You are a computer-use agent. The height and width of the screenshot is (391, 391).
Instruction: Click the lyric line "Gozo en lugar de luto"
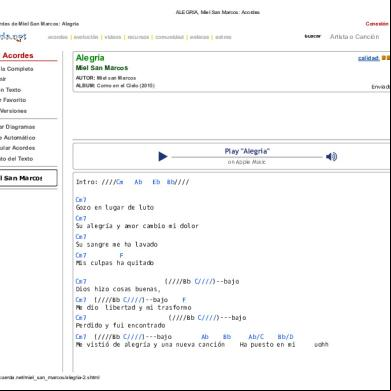[x=115, y=207]
